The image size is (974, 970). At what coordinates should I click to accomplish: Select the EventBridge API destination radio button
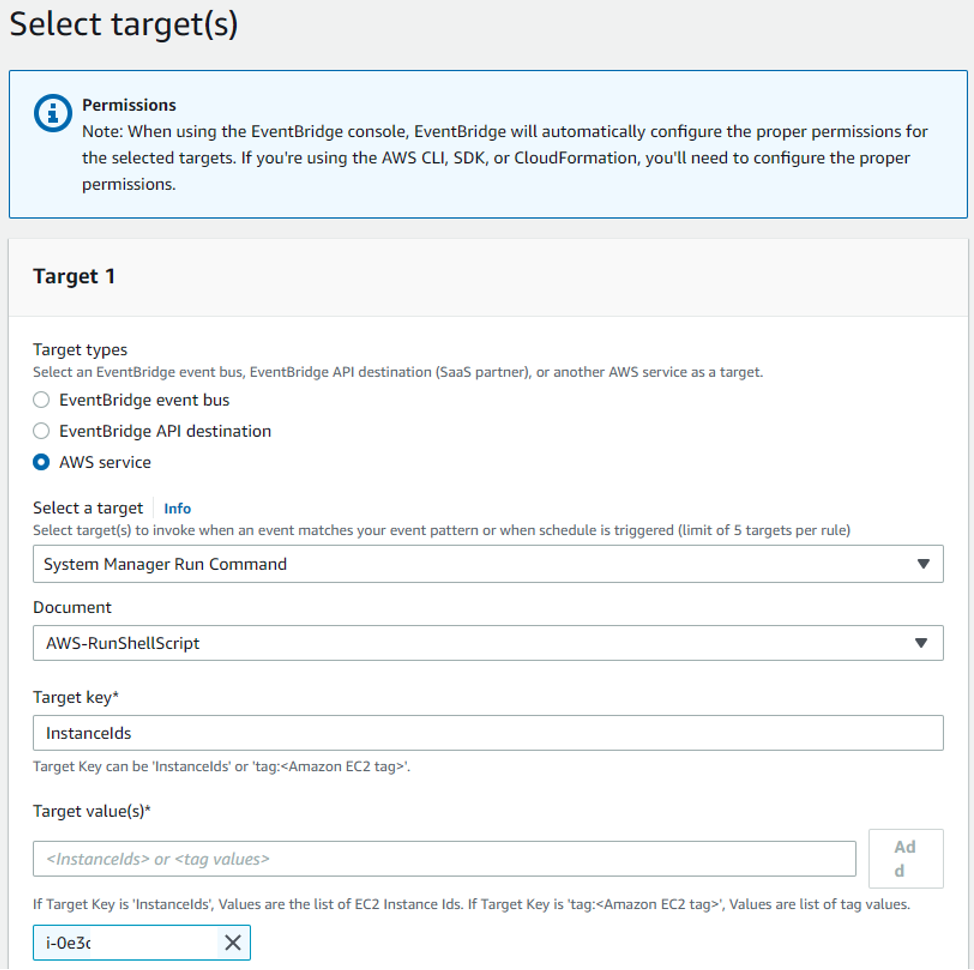40,431
